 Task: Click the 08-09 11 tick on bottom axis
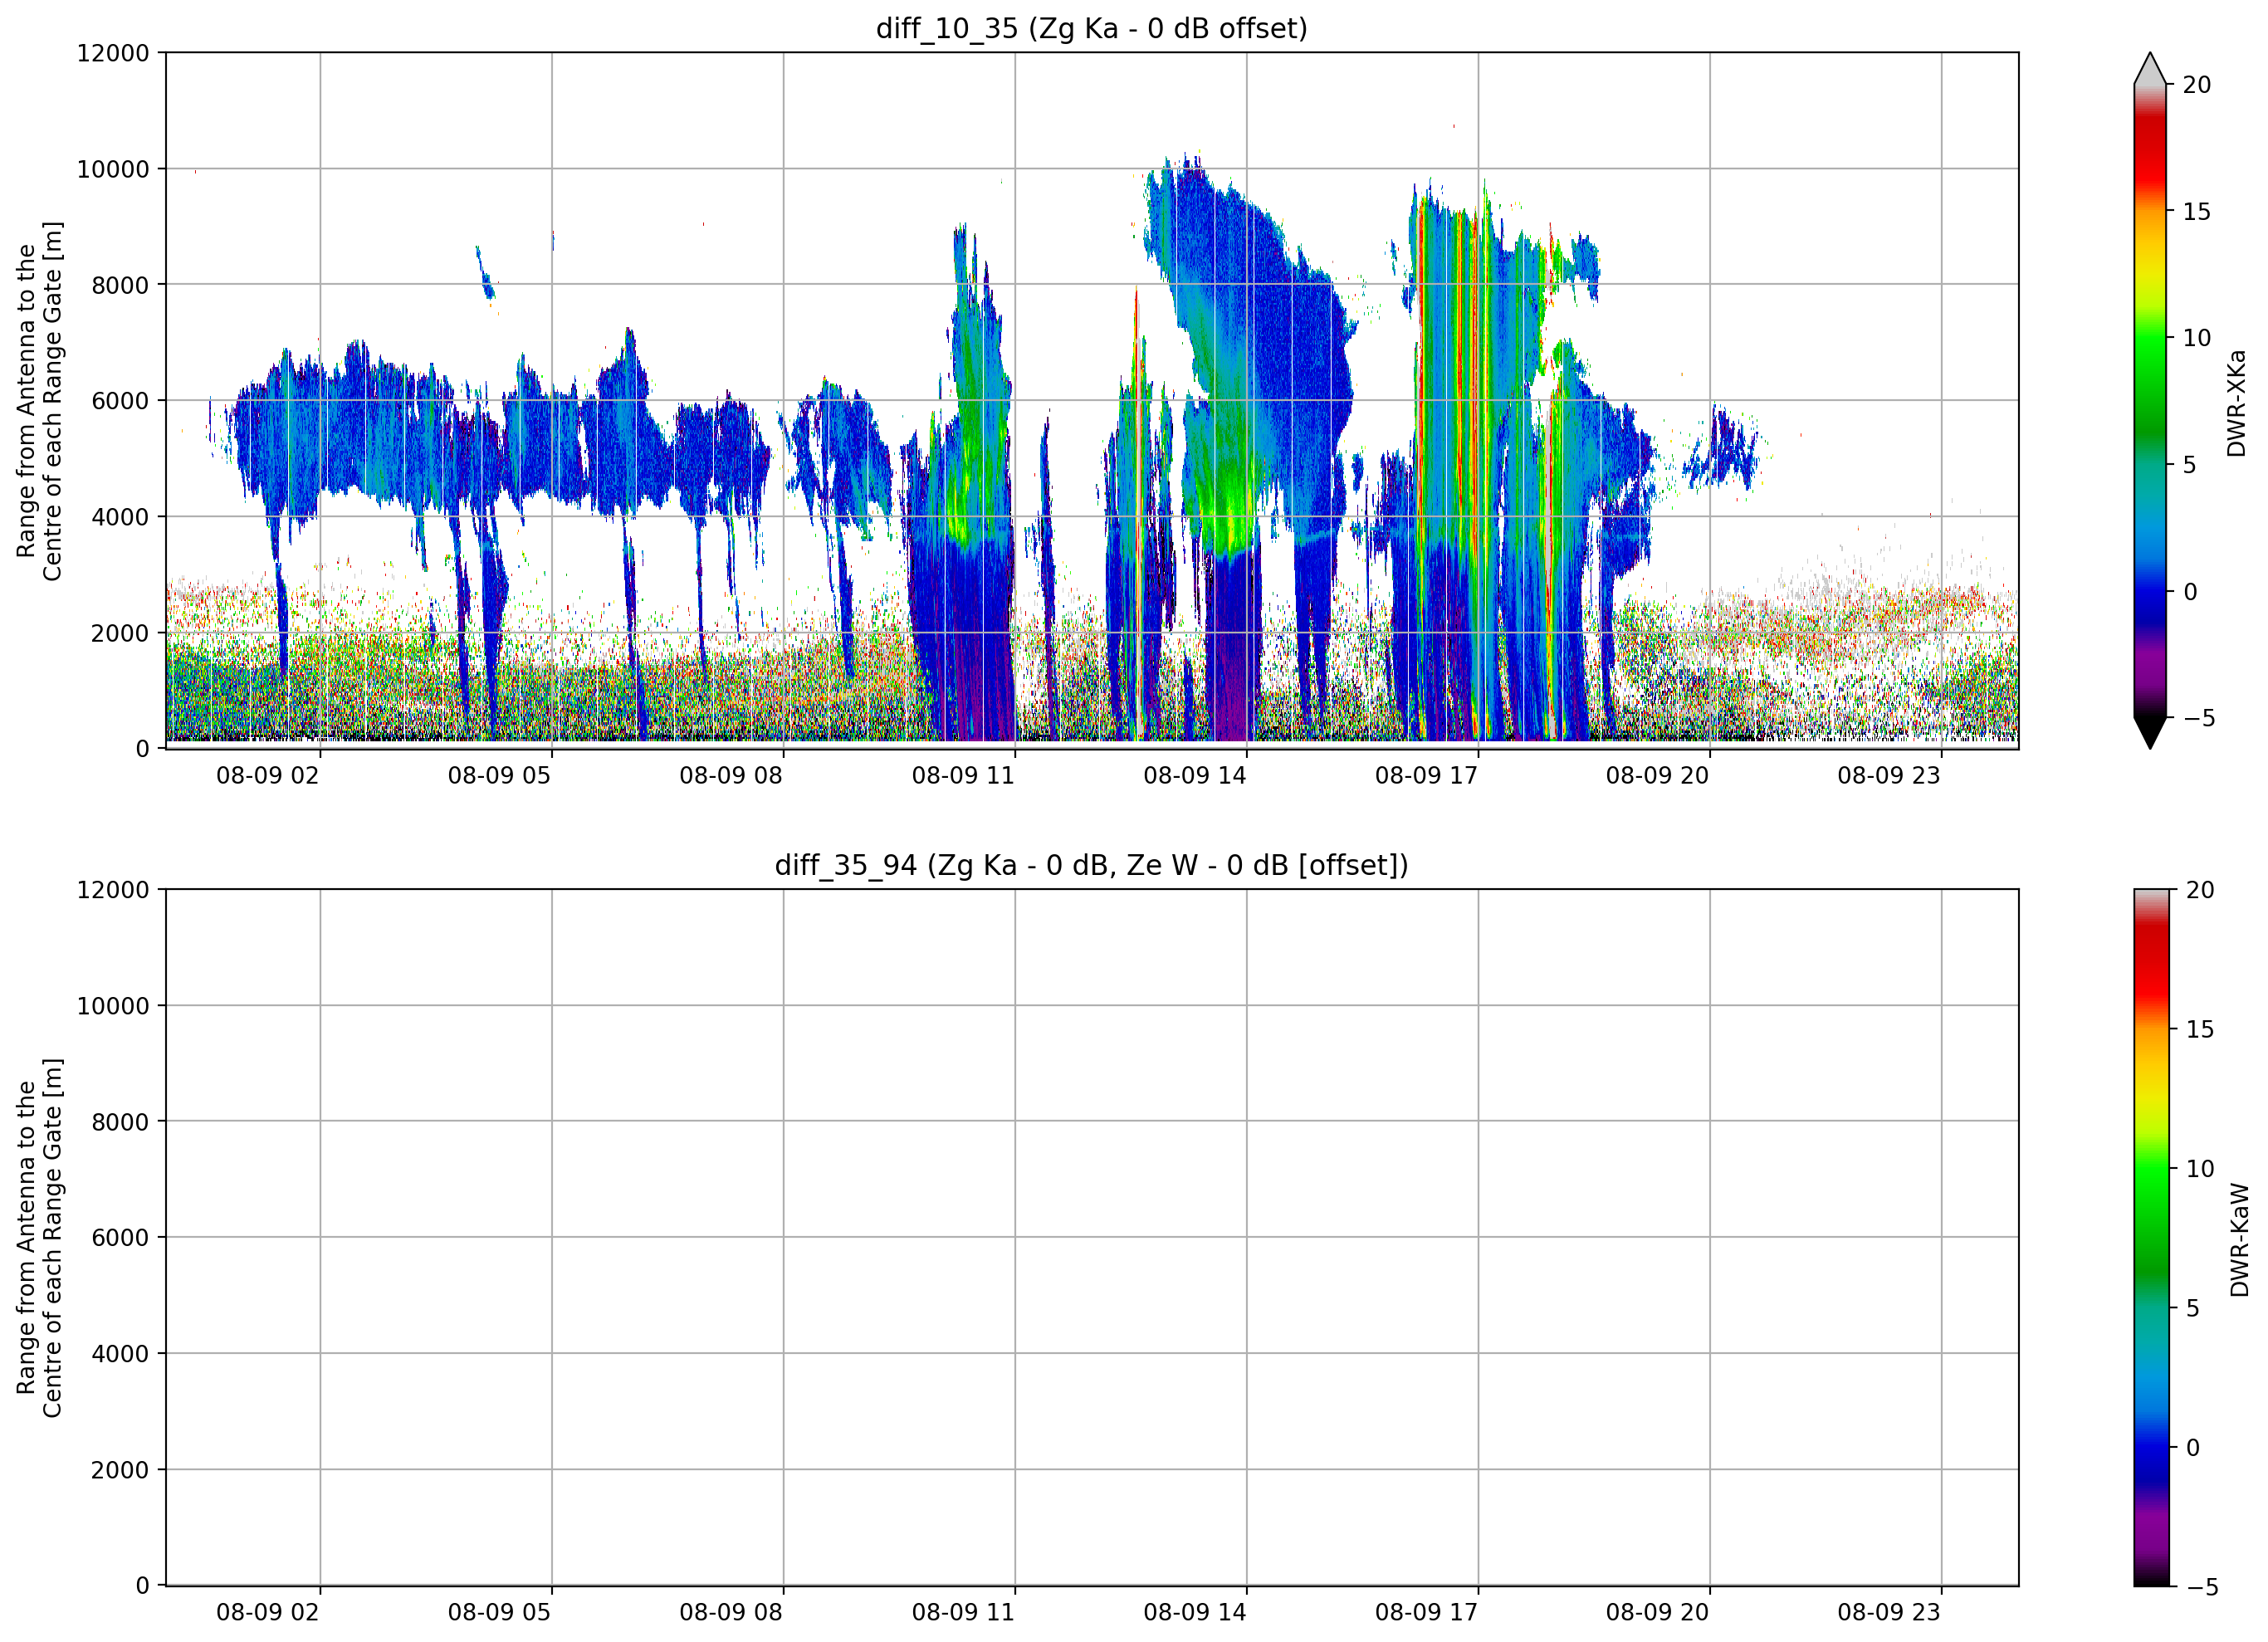[963, 1612]
